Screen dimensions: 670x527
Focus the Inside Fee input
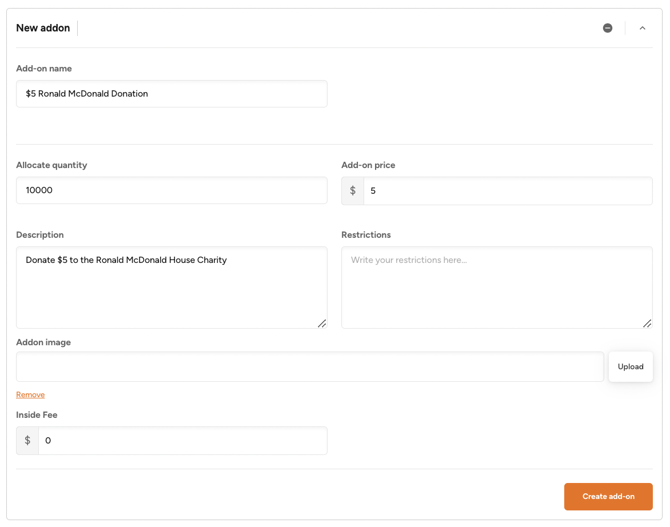[182, 441]
